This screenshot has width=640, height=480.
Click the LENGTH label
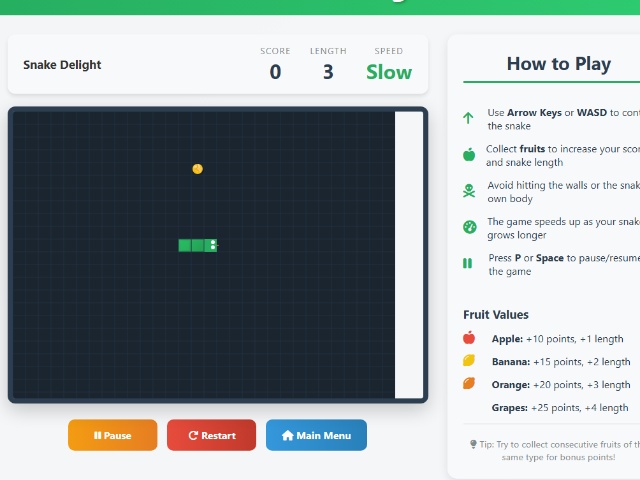[x=328, y=51]
